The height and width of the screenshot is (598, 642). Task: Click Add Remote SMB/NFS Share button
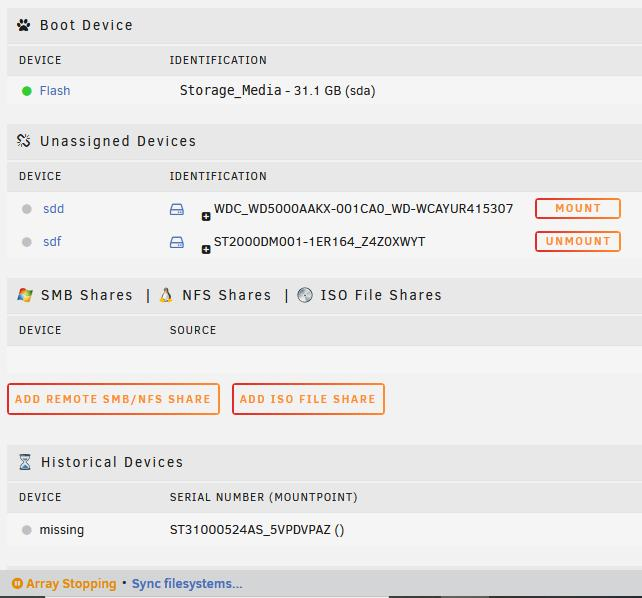pyautogui.click(x=113, y=399)
